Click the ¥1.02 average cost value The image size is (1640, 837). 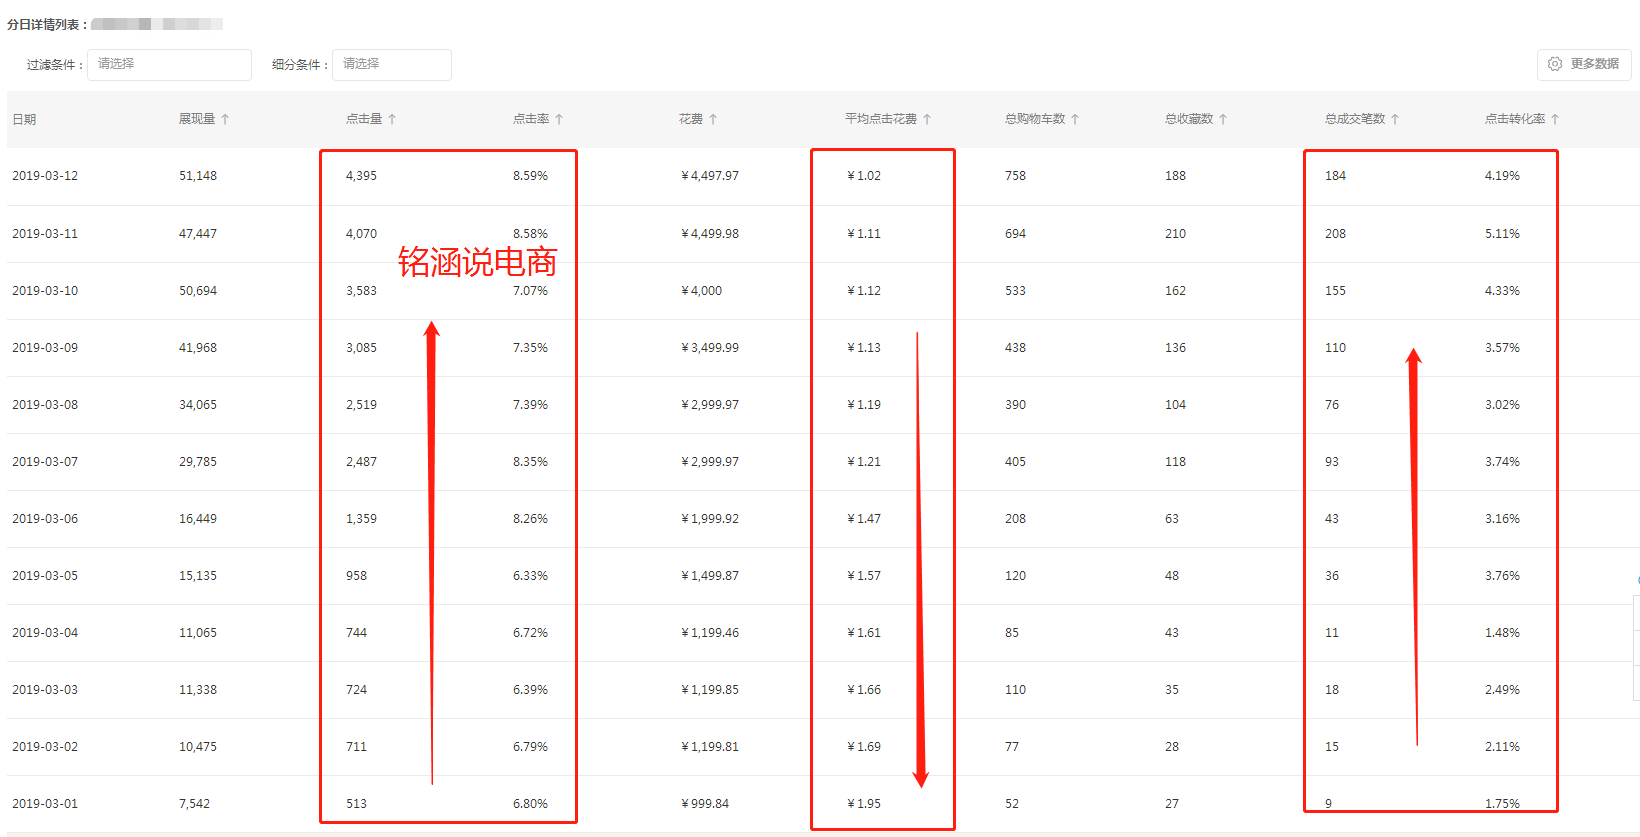pyautogui.click(x=864, y=176)
